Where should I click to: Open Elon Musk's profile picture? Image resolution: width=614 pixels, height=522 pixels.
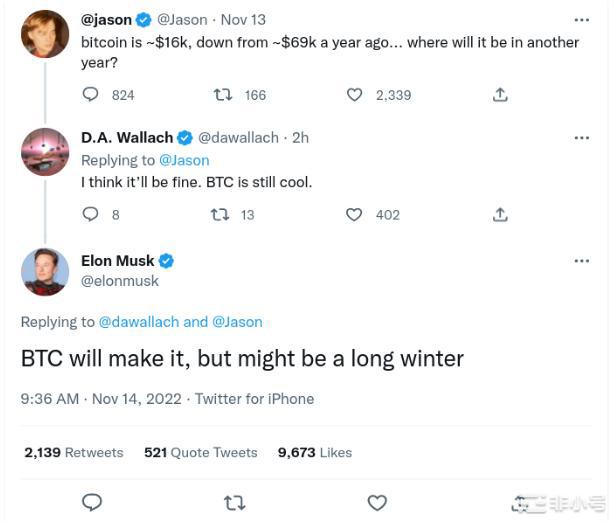click(45, 272)
